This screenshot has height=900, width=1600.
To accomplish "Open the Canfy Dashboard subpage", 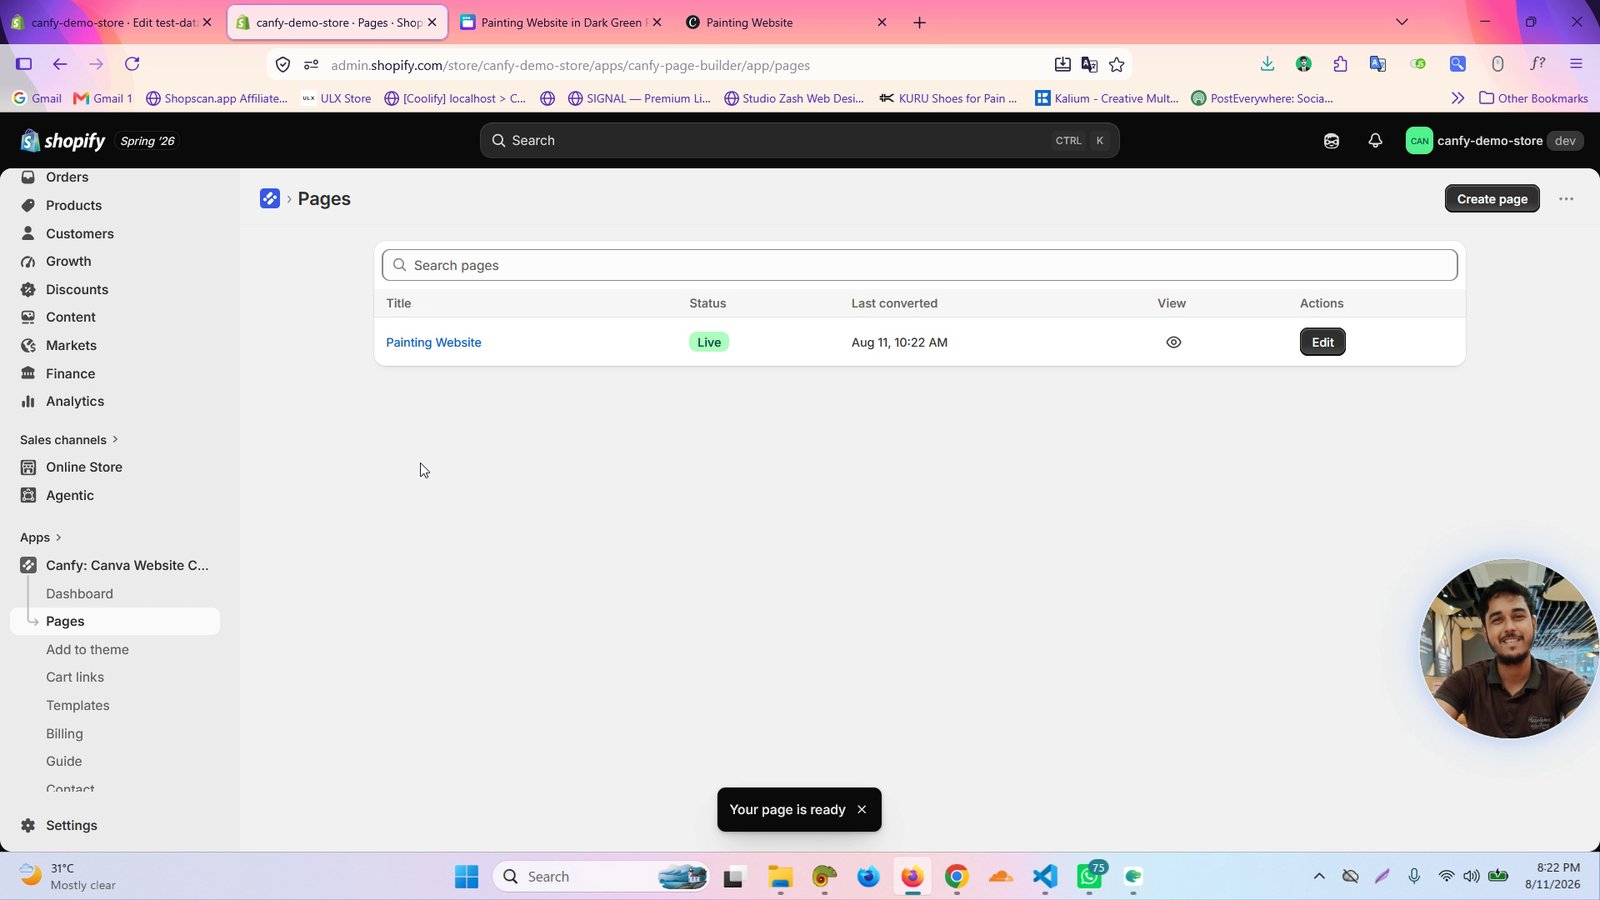I will pos(80,594).
